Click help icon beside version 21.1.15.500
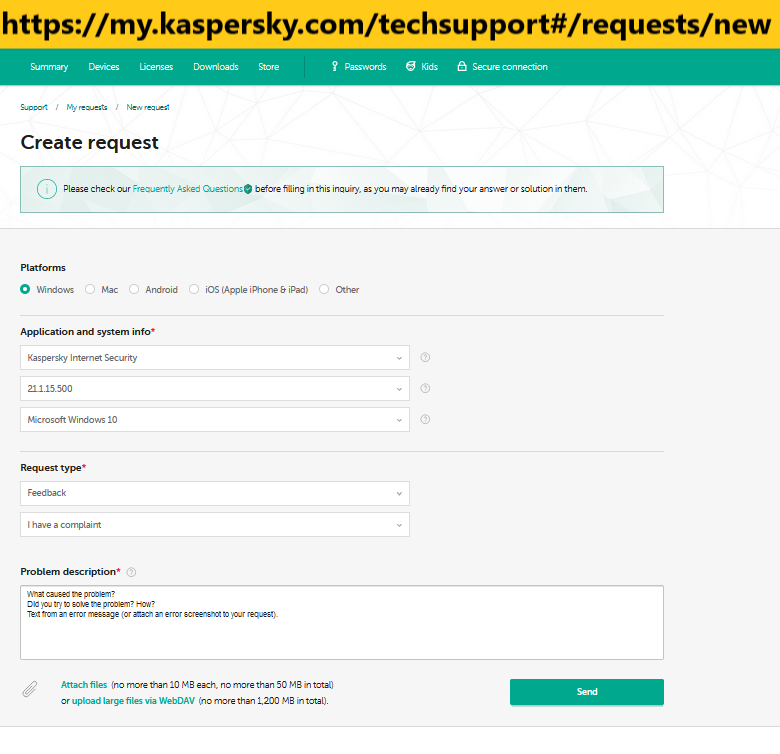The height and width of the screenshot is (754, 780). click(425, 388)
